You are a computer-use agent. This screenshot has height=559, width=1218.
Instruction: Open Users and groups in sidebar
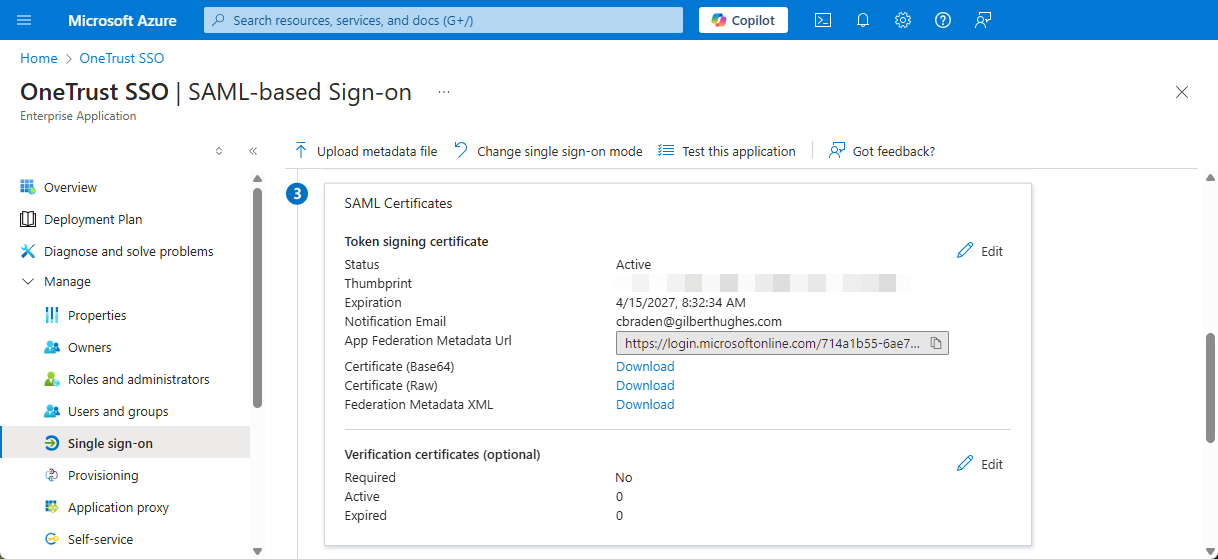click(x=118, y=411)
